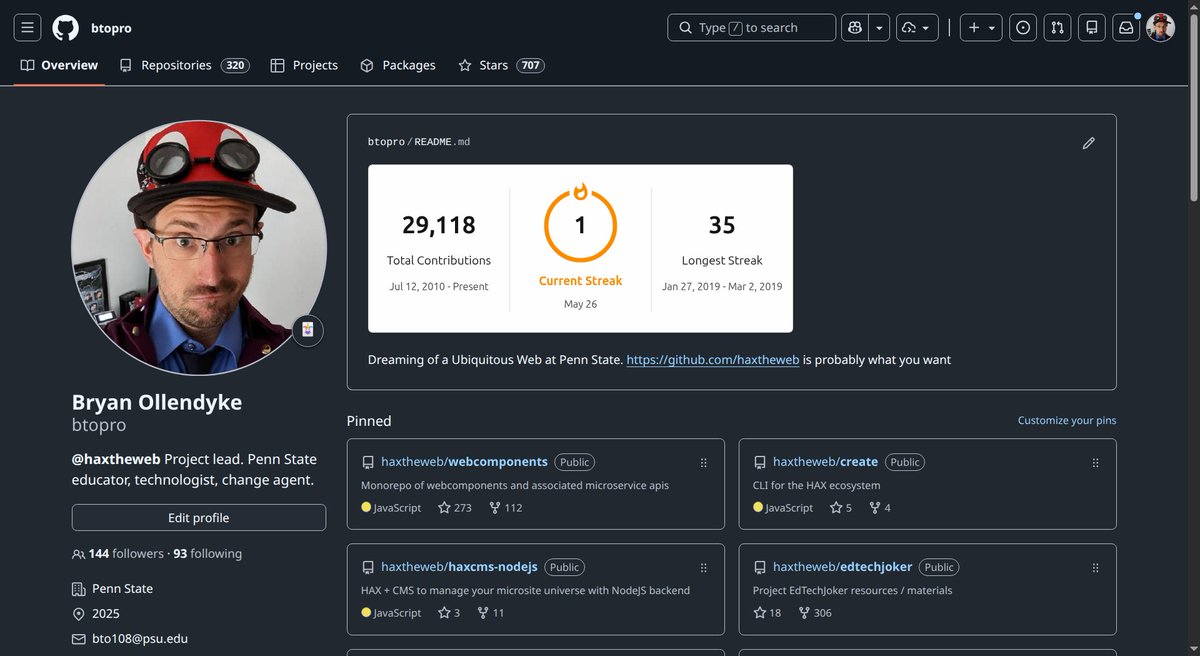View 3 stars of haxcms-nodejs
Viewport: 1200px width, 656px height.
point(449,613)
